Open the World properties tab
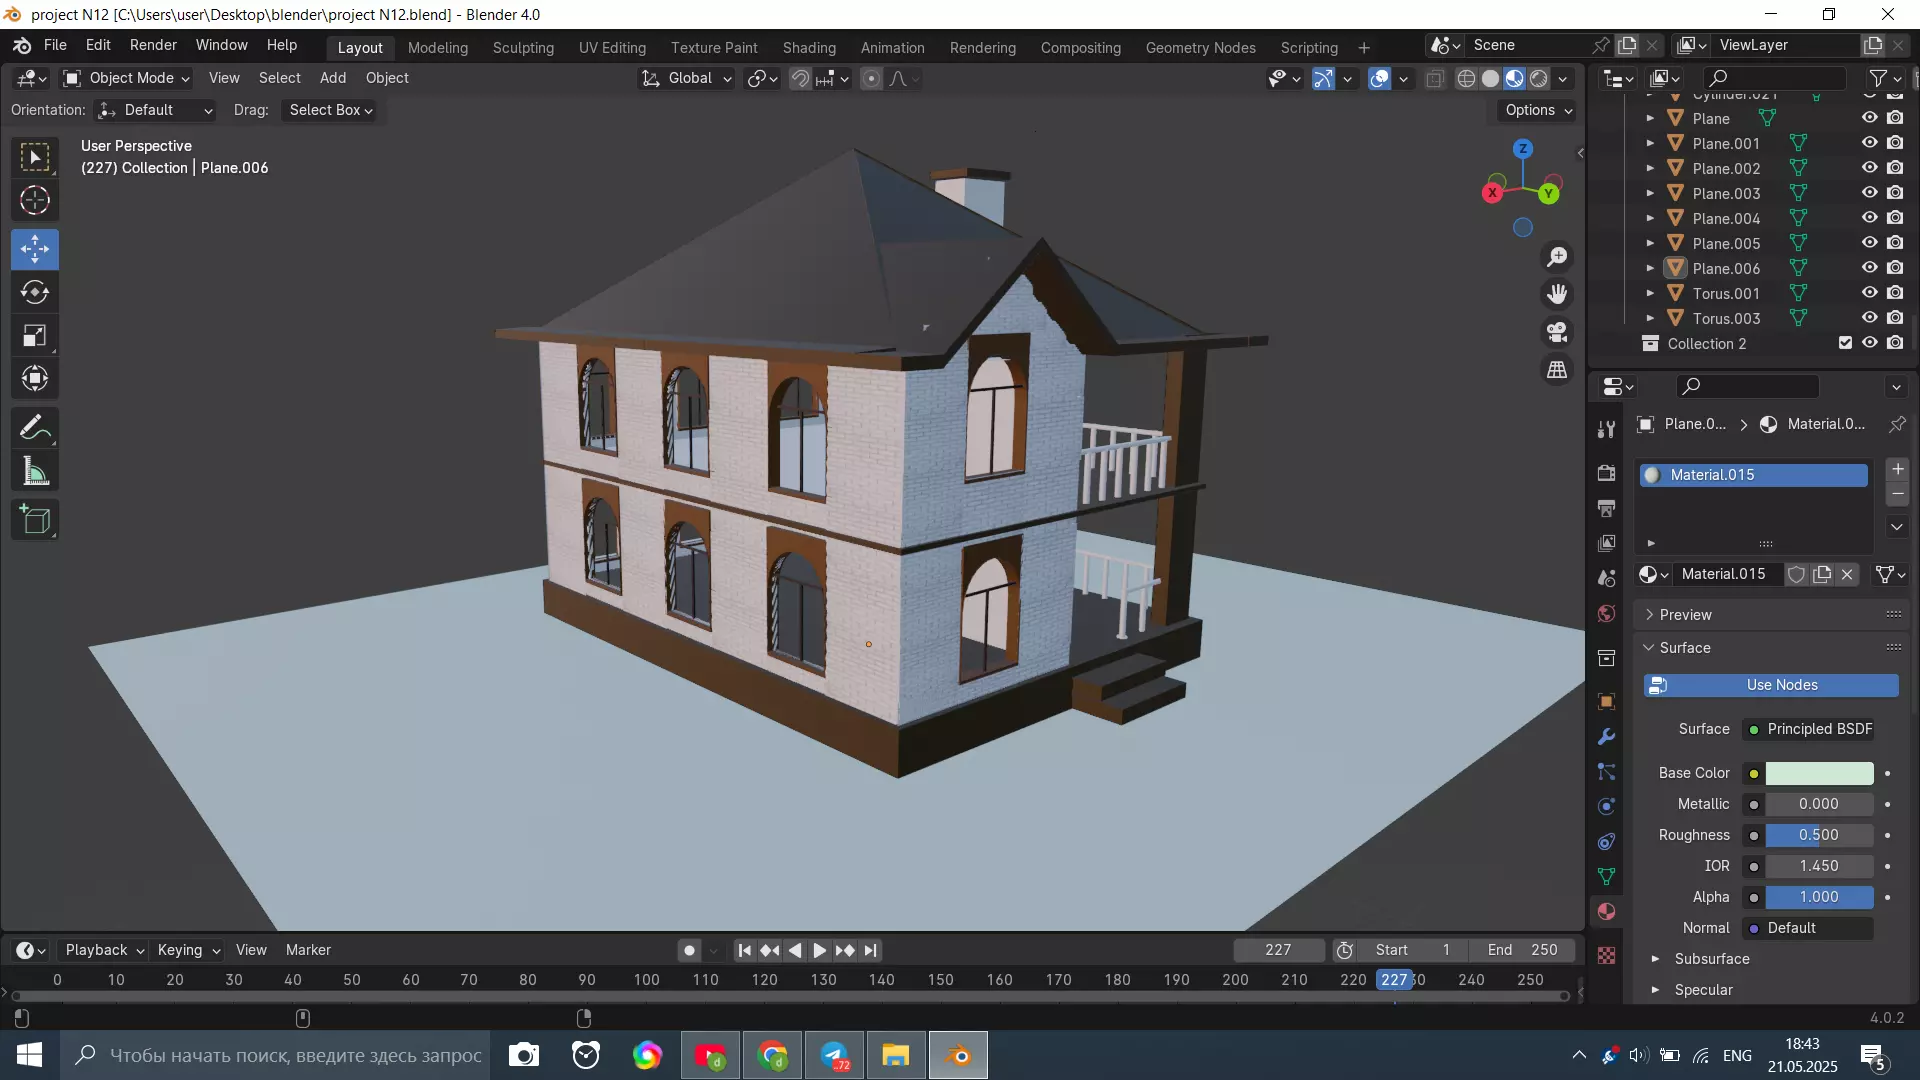1920x1080 pixels. [x=1606, y=613]
